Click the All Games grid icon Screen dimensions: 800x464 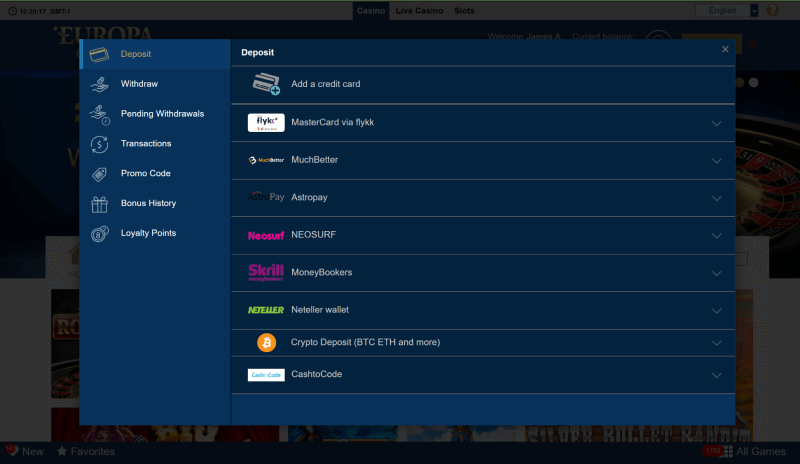[728, 451]
